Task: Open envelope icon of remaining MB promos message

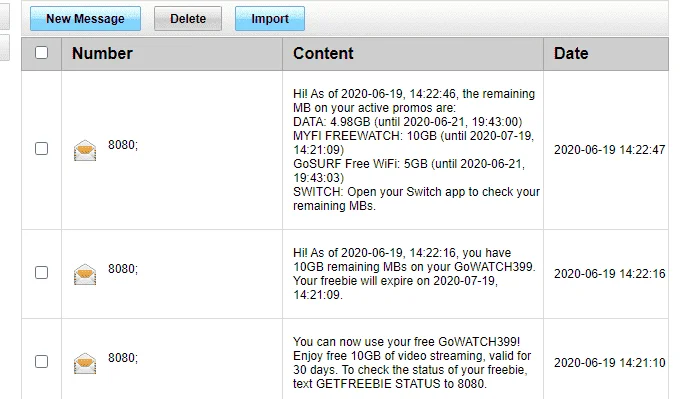Action: point(85,150)
